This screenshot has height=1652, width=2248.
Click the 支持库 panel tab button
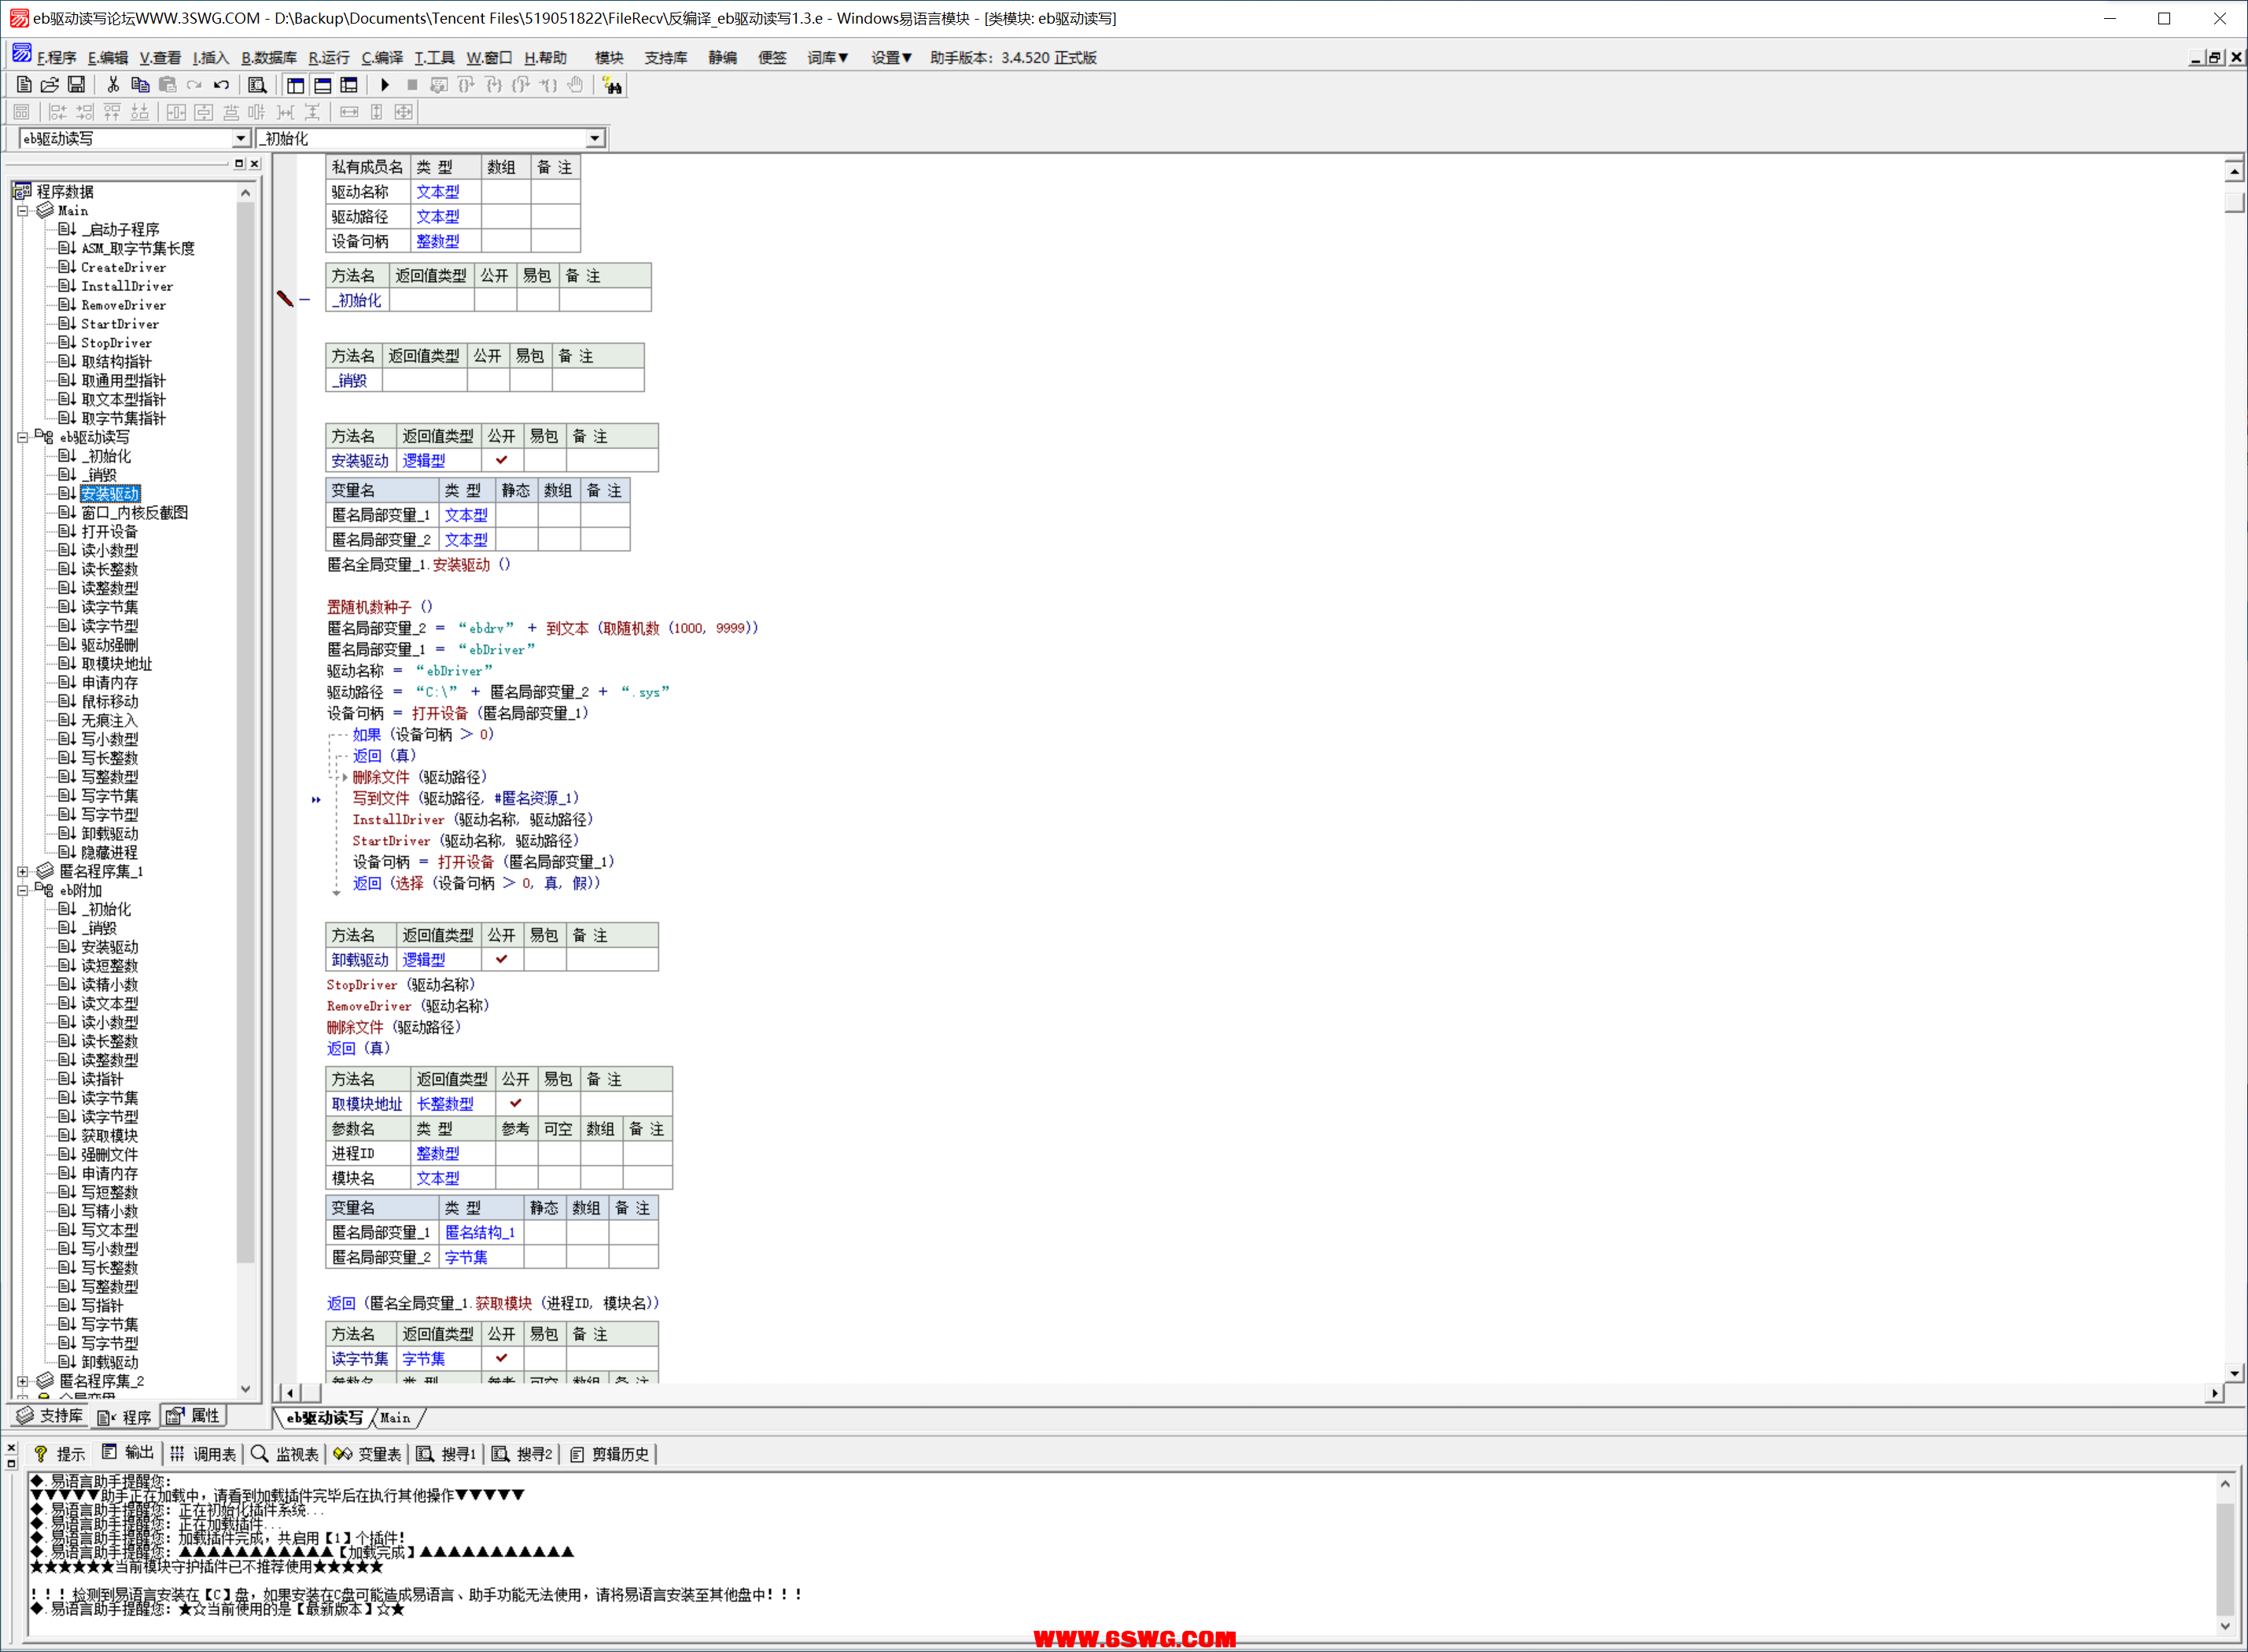click(50, 1416)
